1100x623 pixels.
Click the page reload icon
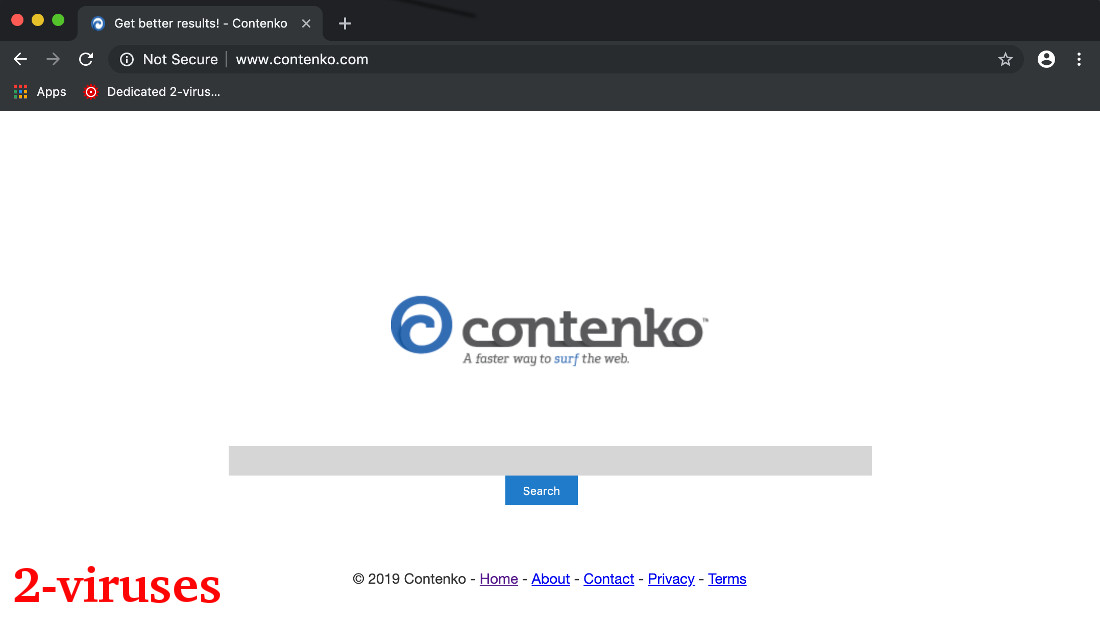(86, 59)
